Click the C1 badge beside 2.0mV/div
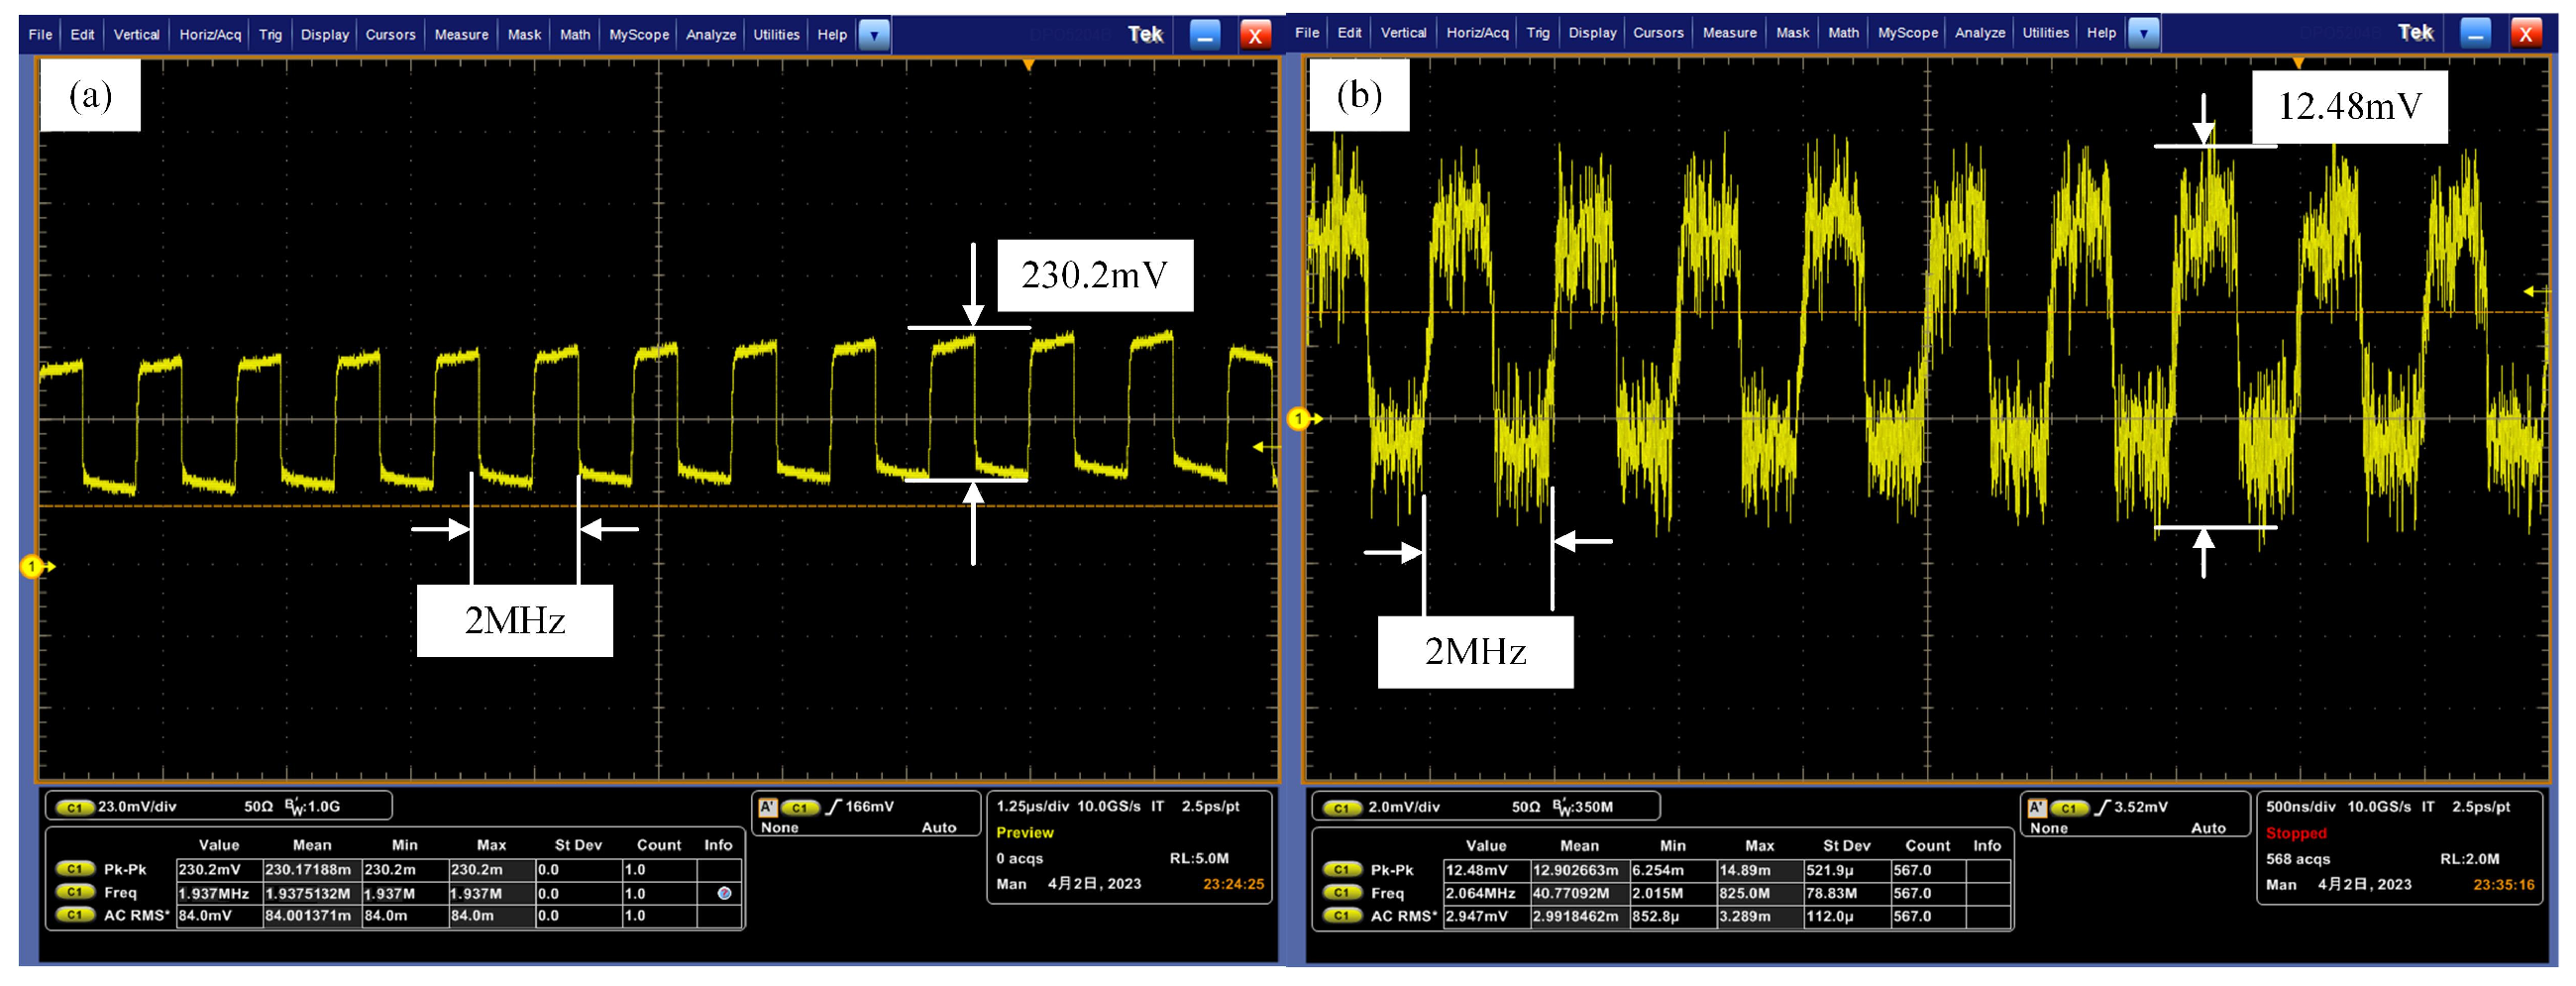The image size is (2576, 986). (x=1341, y=808)
